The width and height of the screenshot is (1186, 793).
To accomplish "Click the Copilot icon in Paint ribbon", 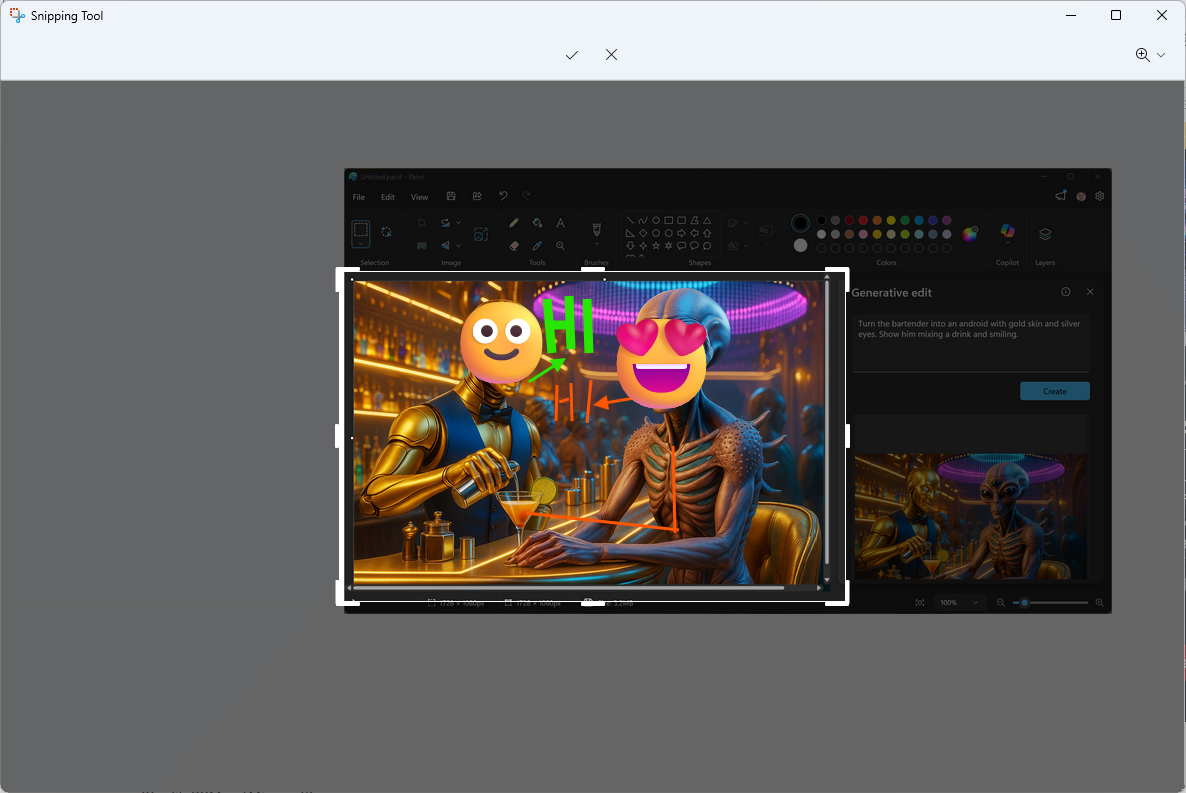I will (1007, 233).
